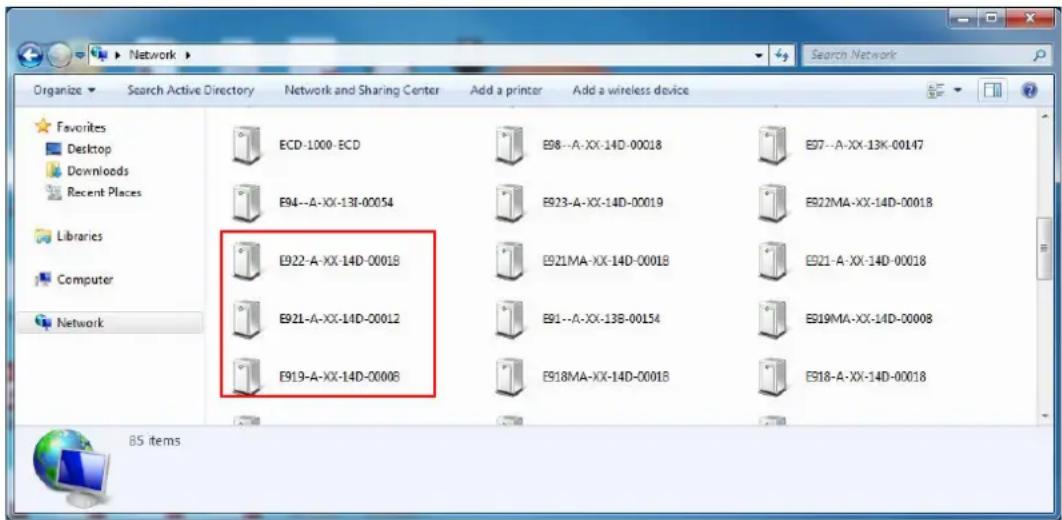Open the Organize dropdown menu

(x=64, y=89)
